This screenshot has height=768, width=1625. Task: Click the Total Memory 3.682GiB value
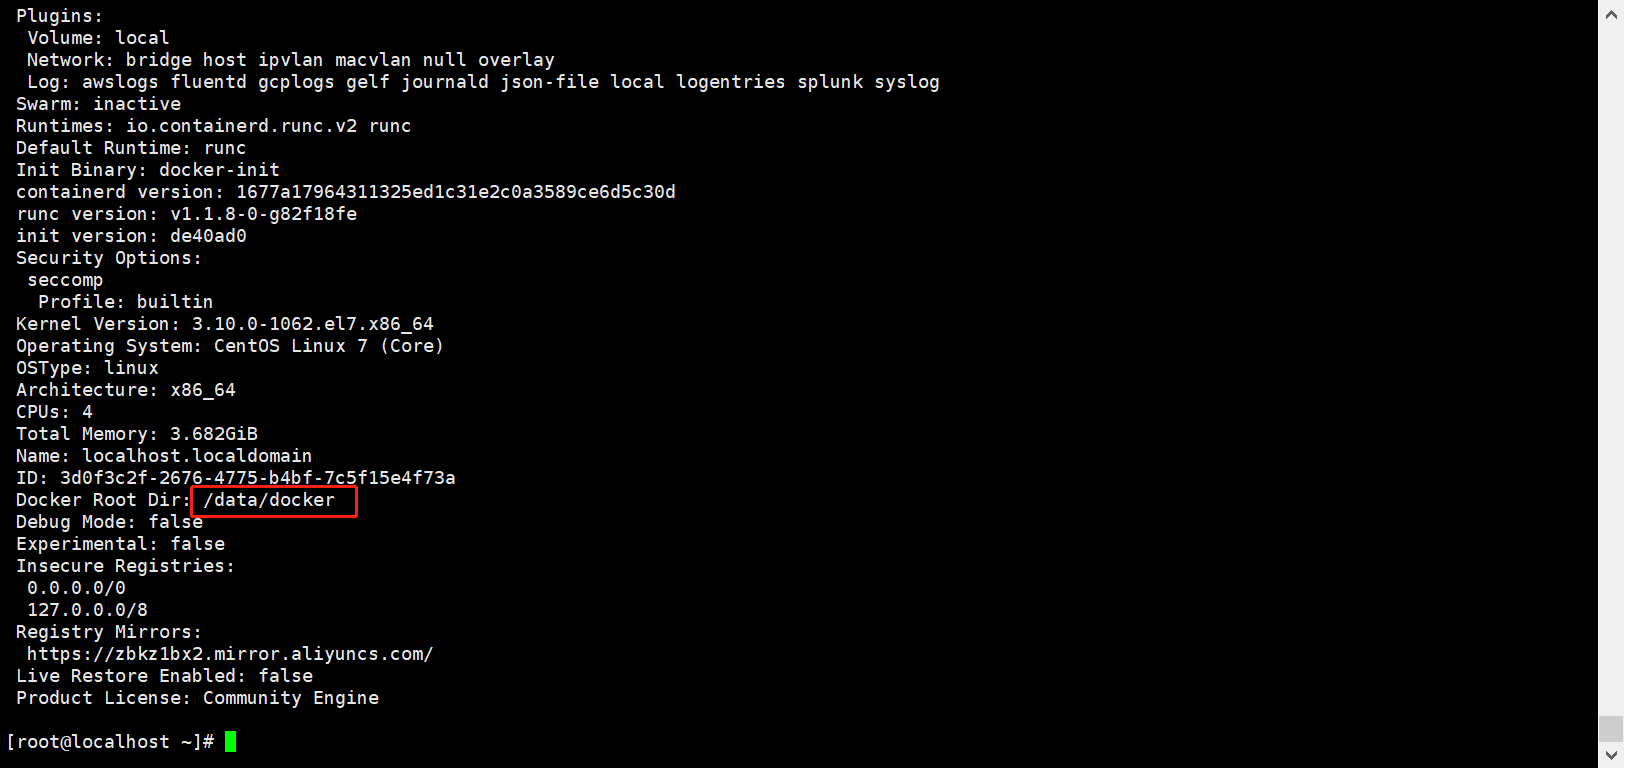coord(213,434)
